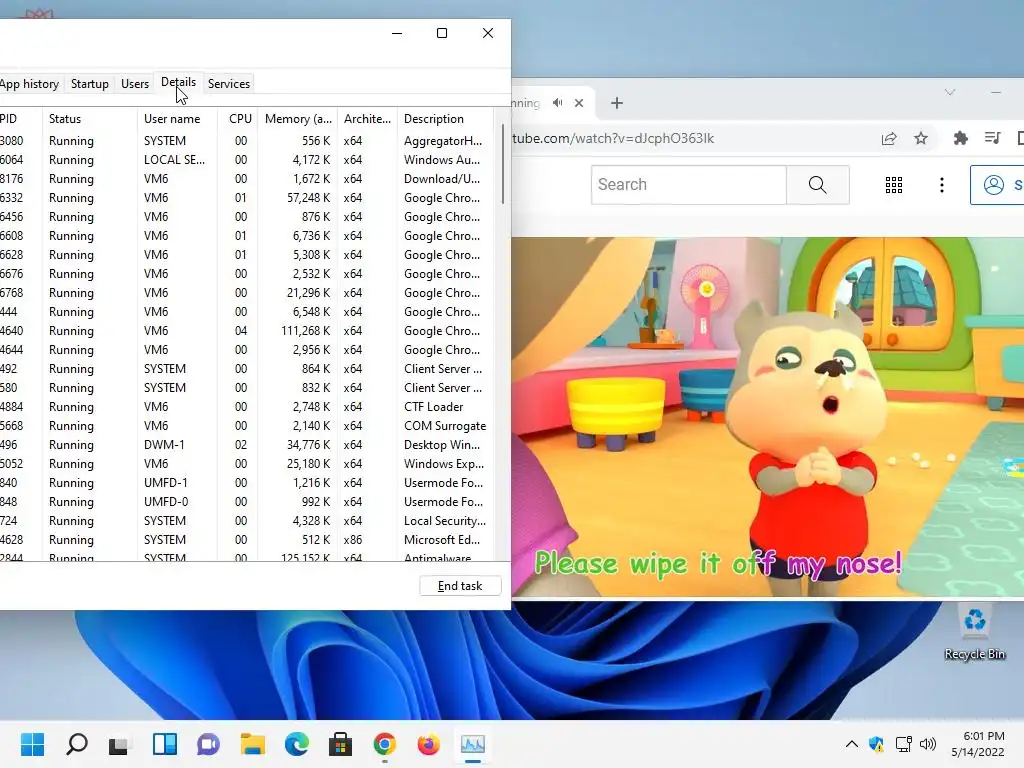
Task: Select Windows Exp... process row
Action: tap(247, 464)
